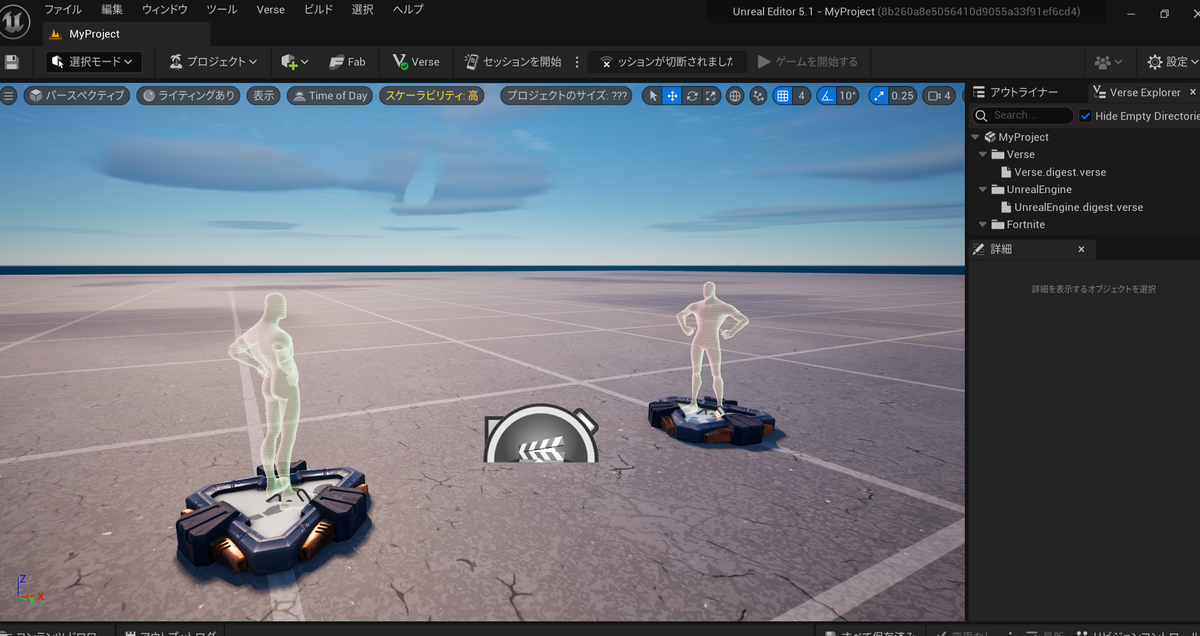Click the プロジェクトのサイズ indicator
This screenshot has height=636, width=1200.
(x=567, y=96)
